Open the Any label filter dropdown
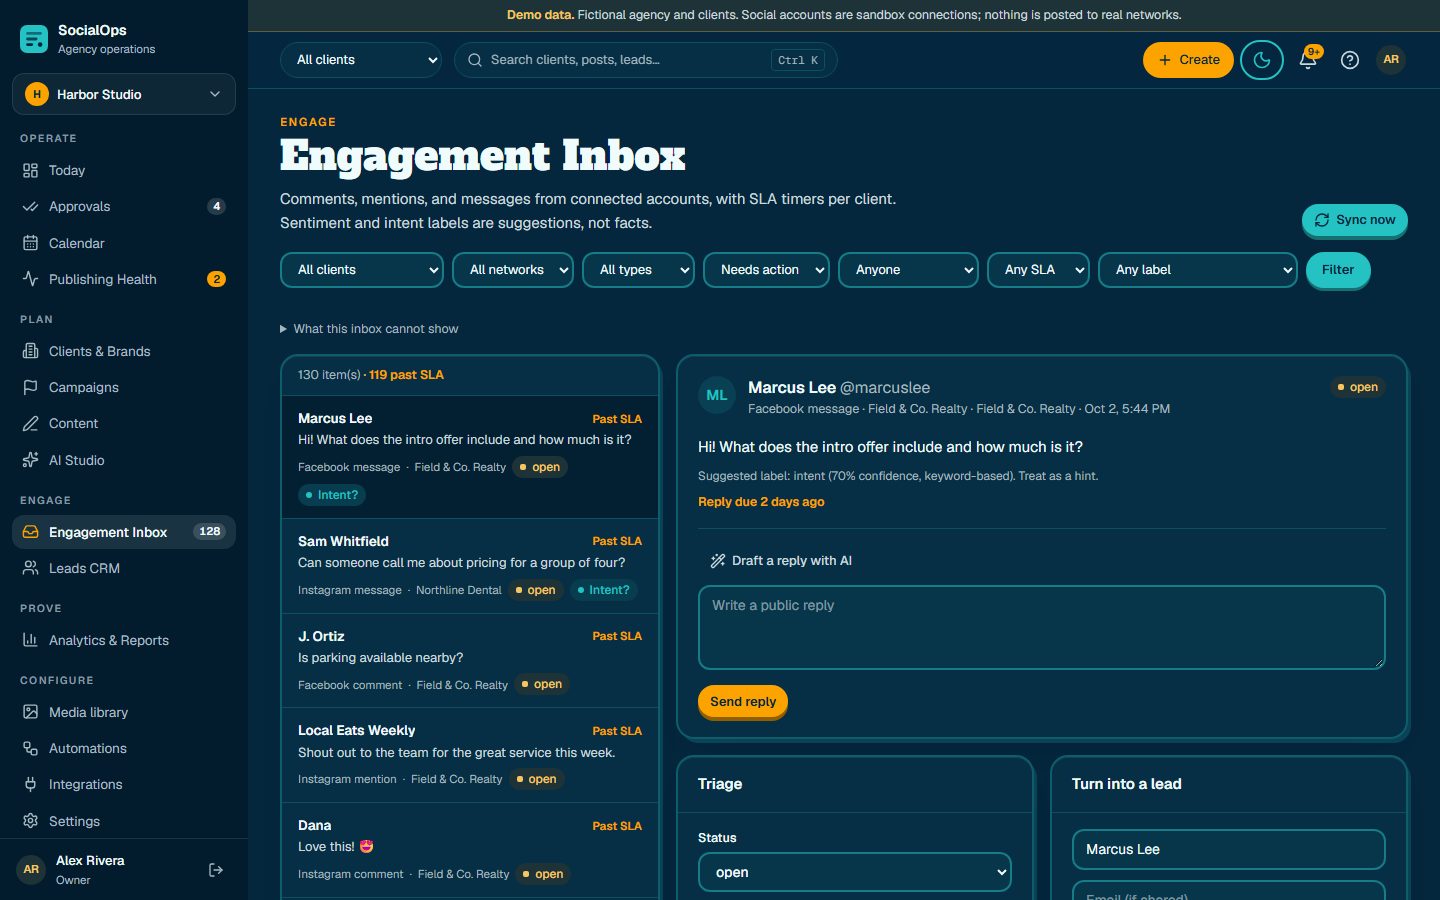 1198,270
